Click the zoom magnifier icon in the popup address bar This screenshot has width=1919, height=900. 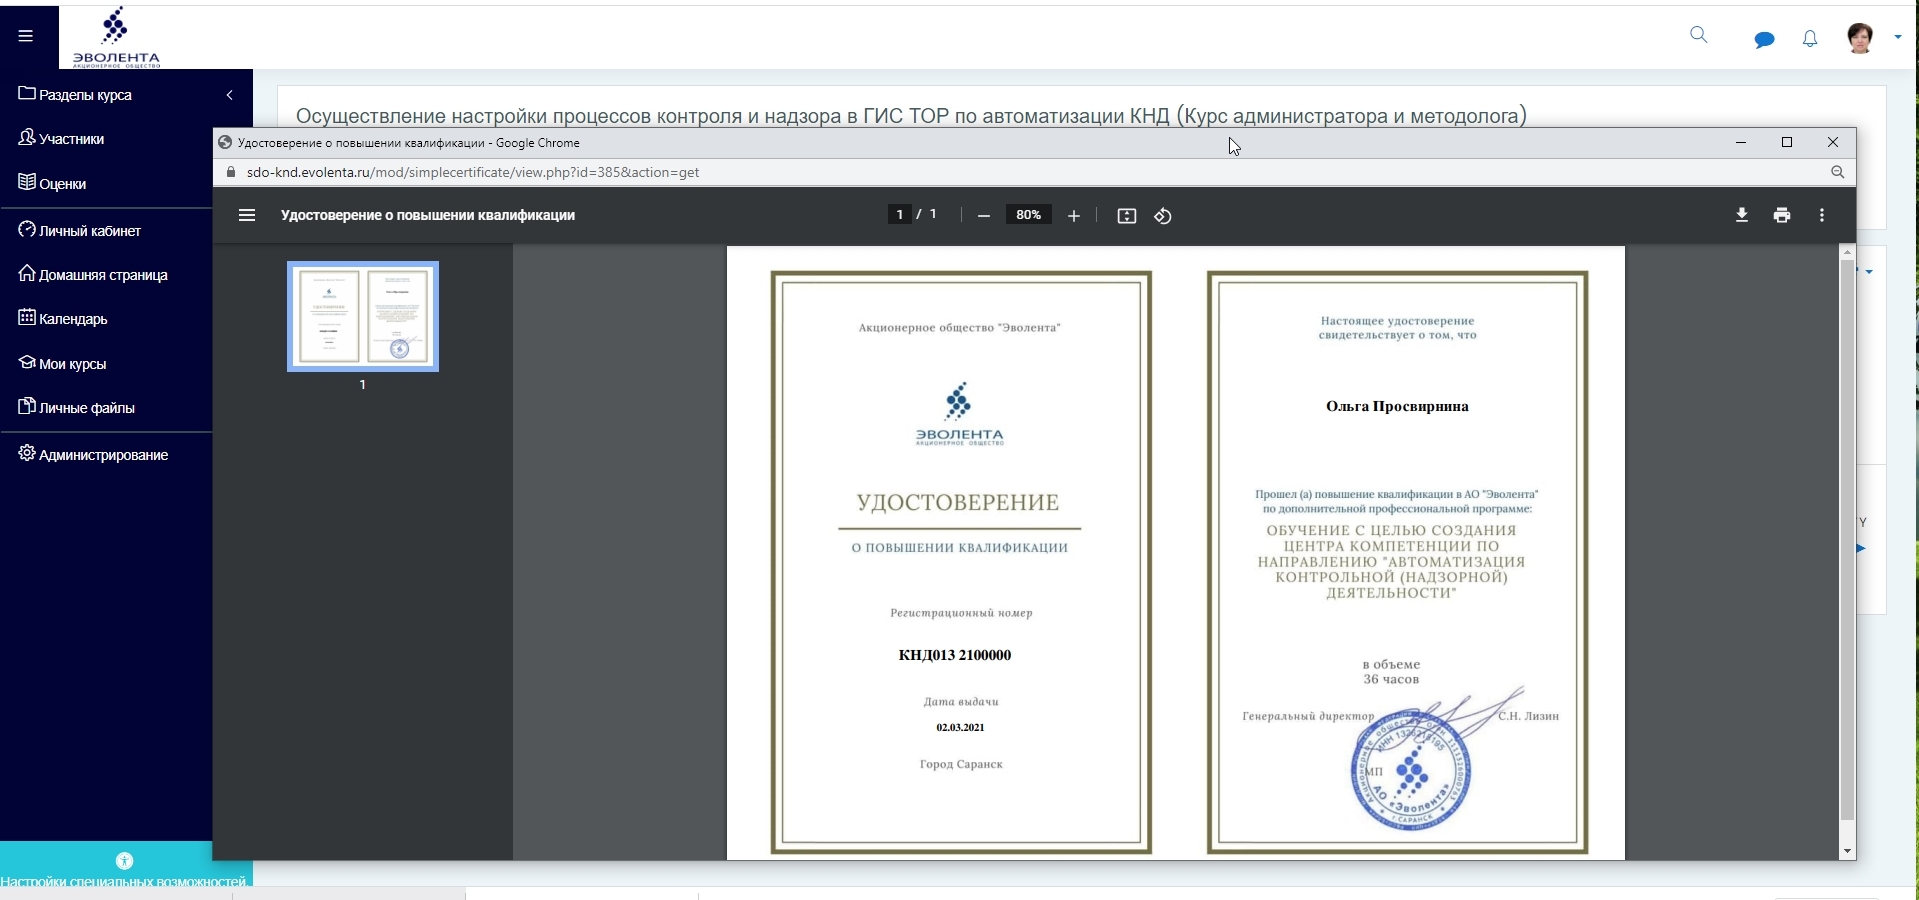pos(1837,172)
